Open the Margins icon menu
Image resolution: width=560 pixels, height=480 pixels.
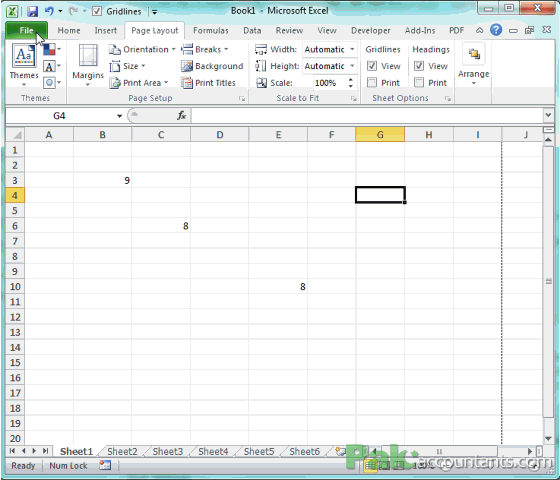pyautogui.click(x=88, y=56)
